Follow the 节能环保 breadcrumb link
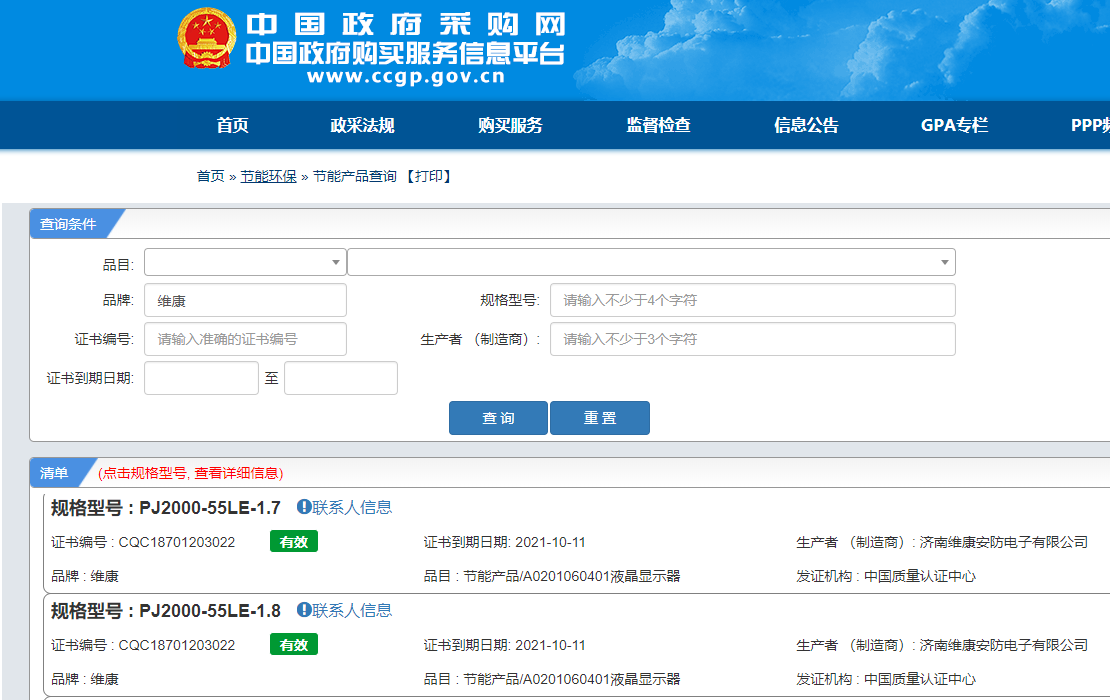The image size is (1110, 700). click(x=268, y=176)
